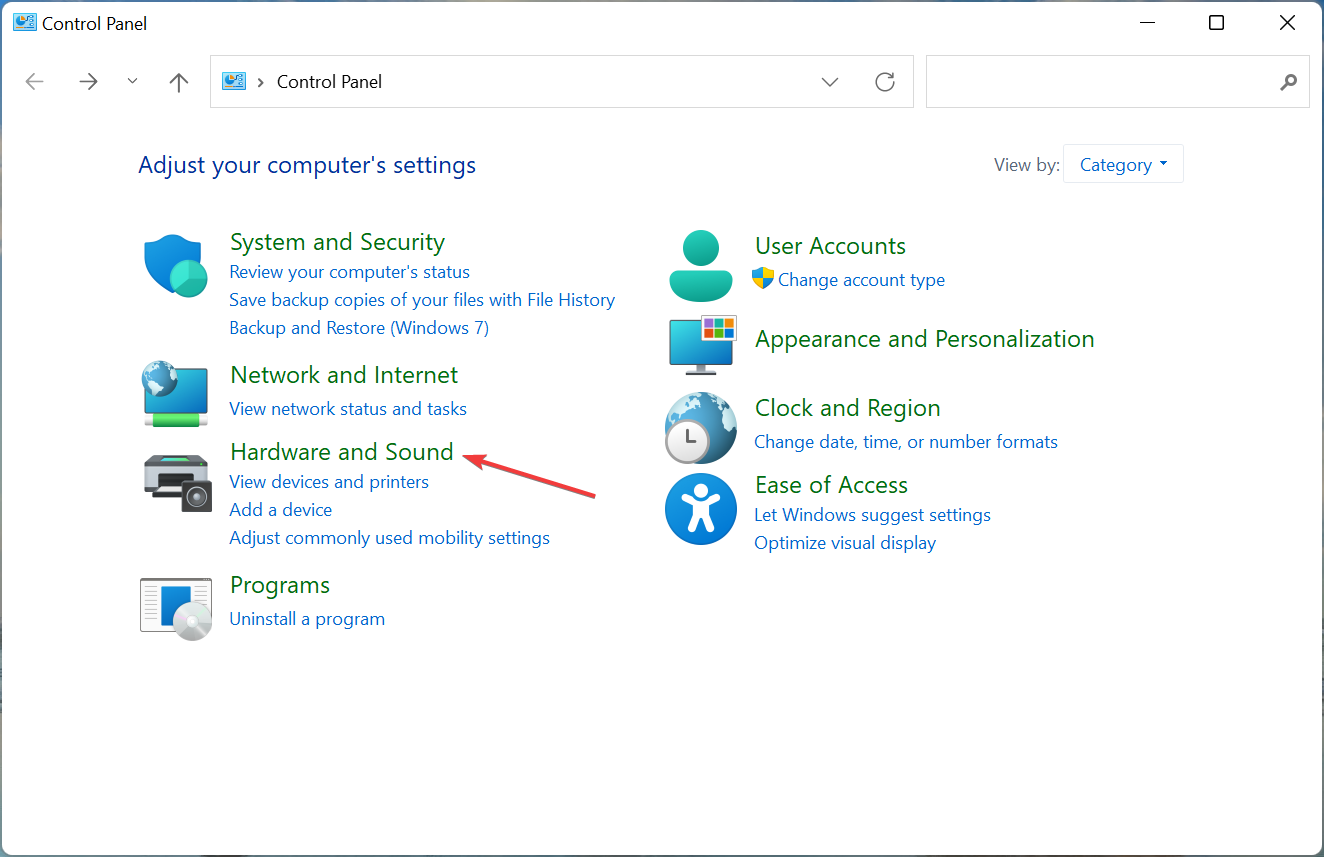The height and width of the screenshot is (857, 1324).
Task: Click the Hardware and Sound printer icon
Action: pos(176,481)
